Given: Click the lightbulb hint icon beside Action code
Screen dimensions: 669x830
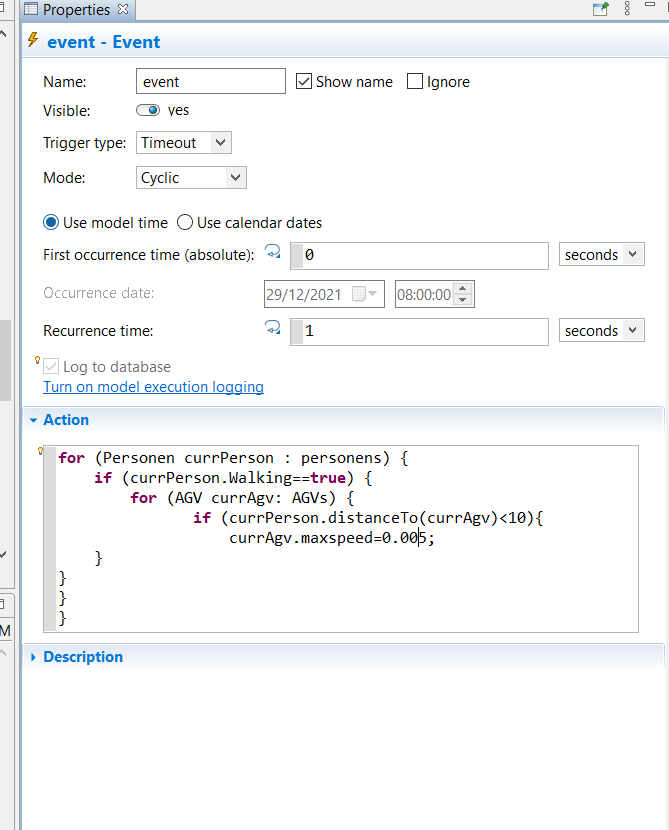Looking at the screenshot, I should pyautogui.click(x=40, y=451).
